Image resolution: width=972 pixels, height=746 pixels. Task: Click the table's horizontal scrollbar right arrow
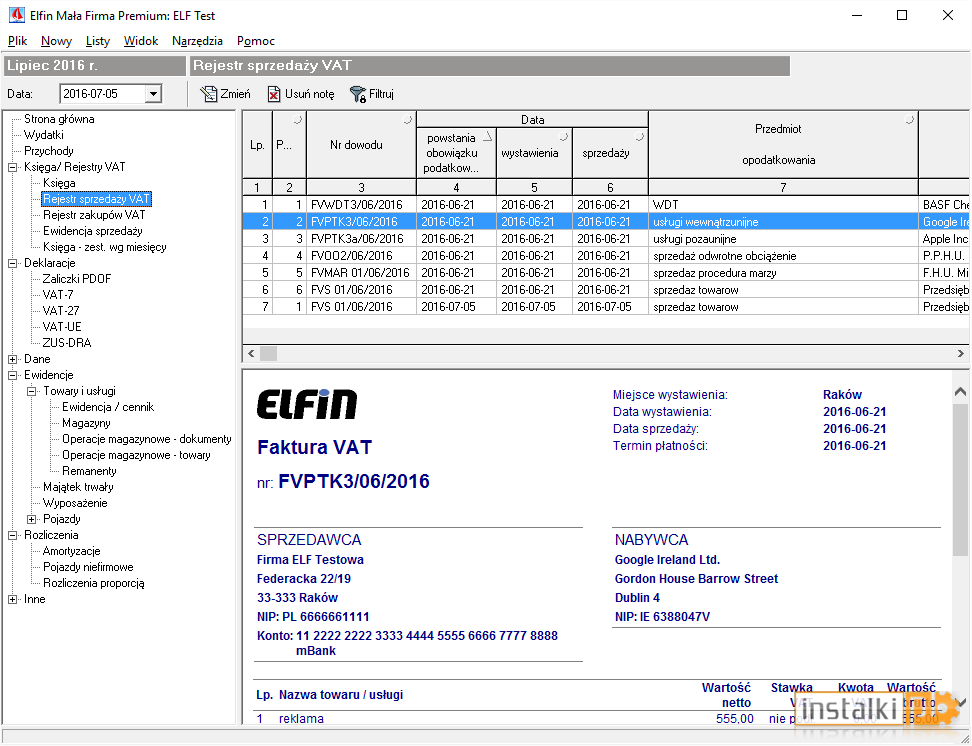pos(960,353)
